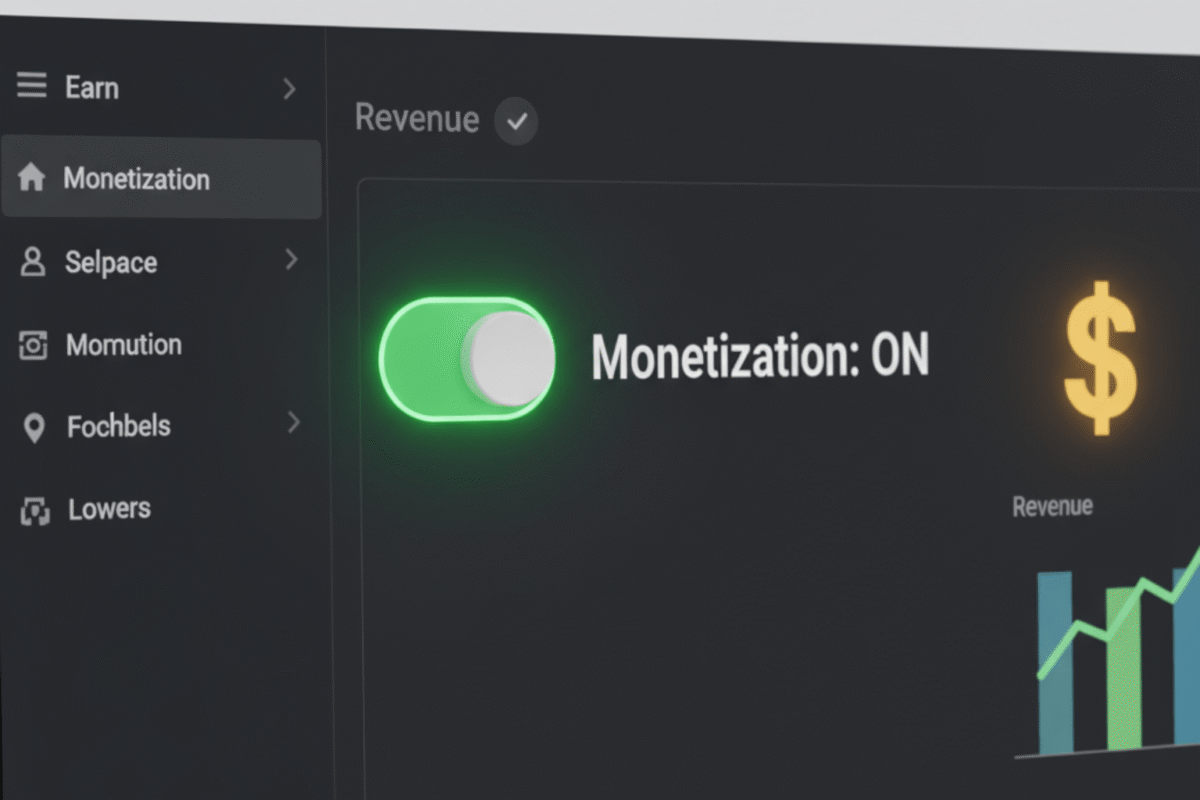The height and width of the screenshot is (800, 1200).
Task: Select the Monetization label in the sidebar
Action: tap(137, 180)
